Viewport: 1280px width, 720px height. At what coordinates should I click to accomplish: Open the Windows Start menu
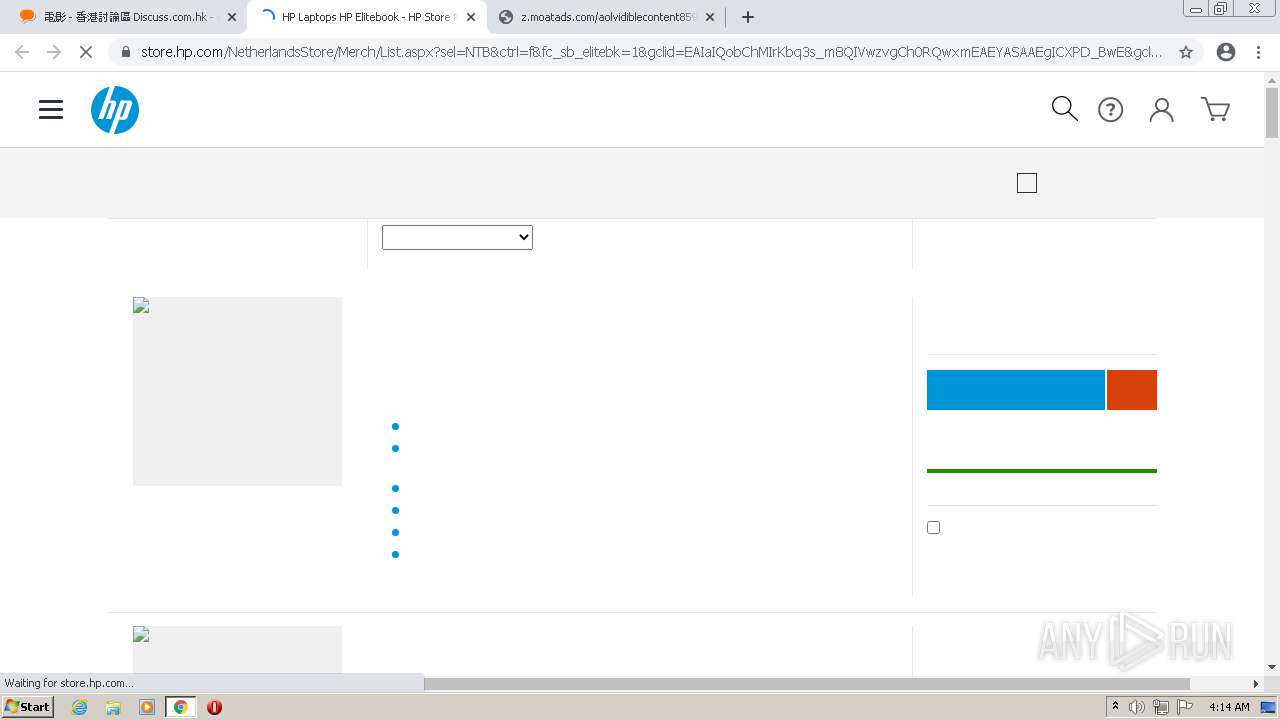click(x=27, y=707)
